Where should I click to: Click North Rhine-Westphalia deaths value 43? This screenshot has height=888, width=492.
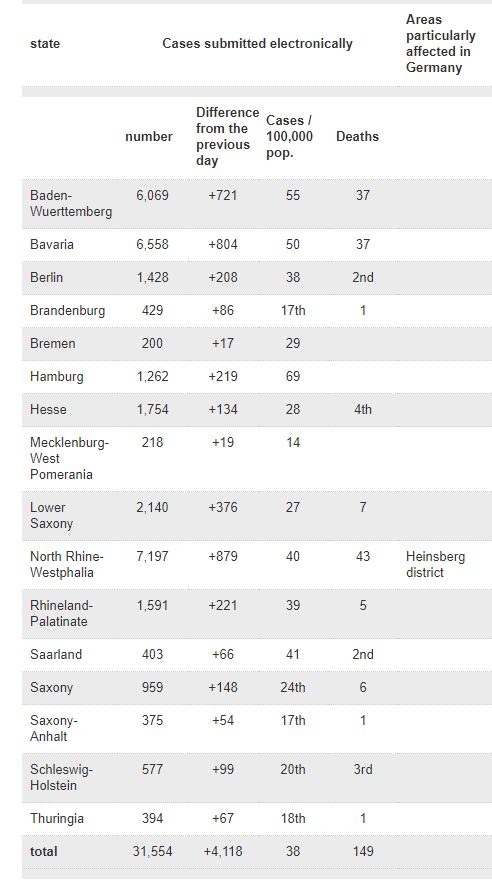pyautogui.click(x=363, y=557)
